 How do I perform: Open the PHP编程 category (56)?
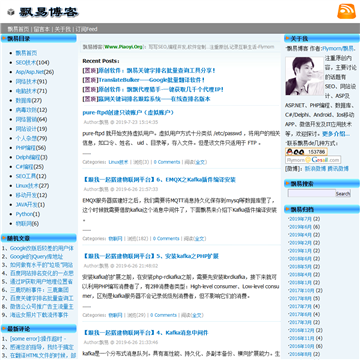pyautogui.click(x=25, y=148)
